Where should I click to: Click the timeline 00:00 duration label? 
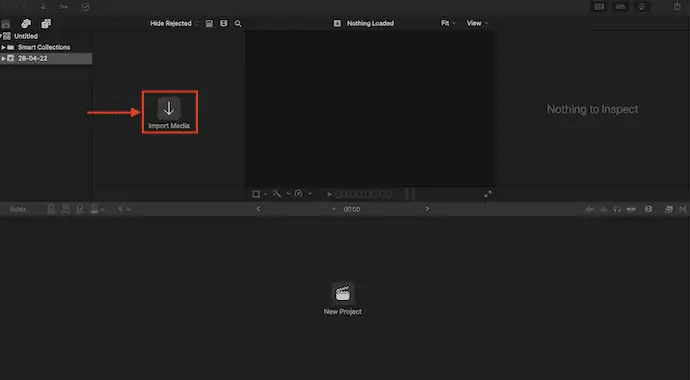352,209
